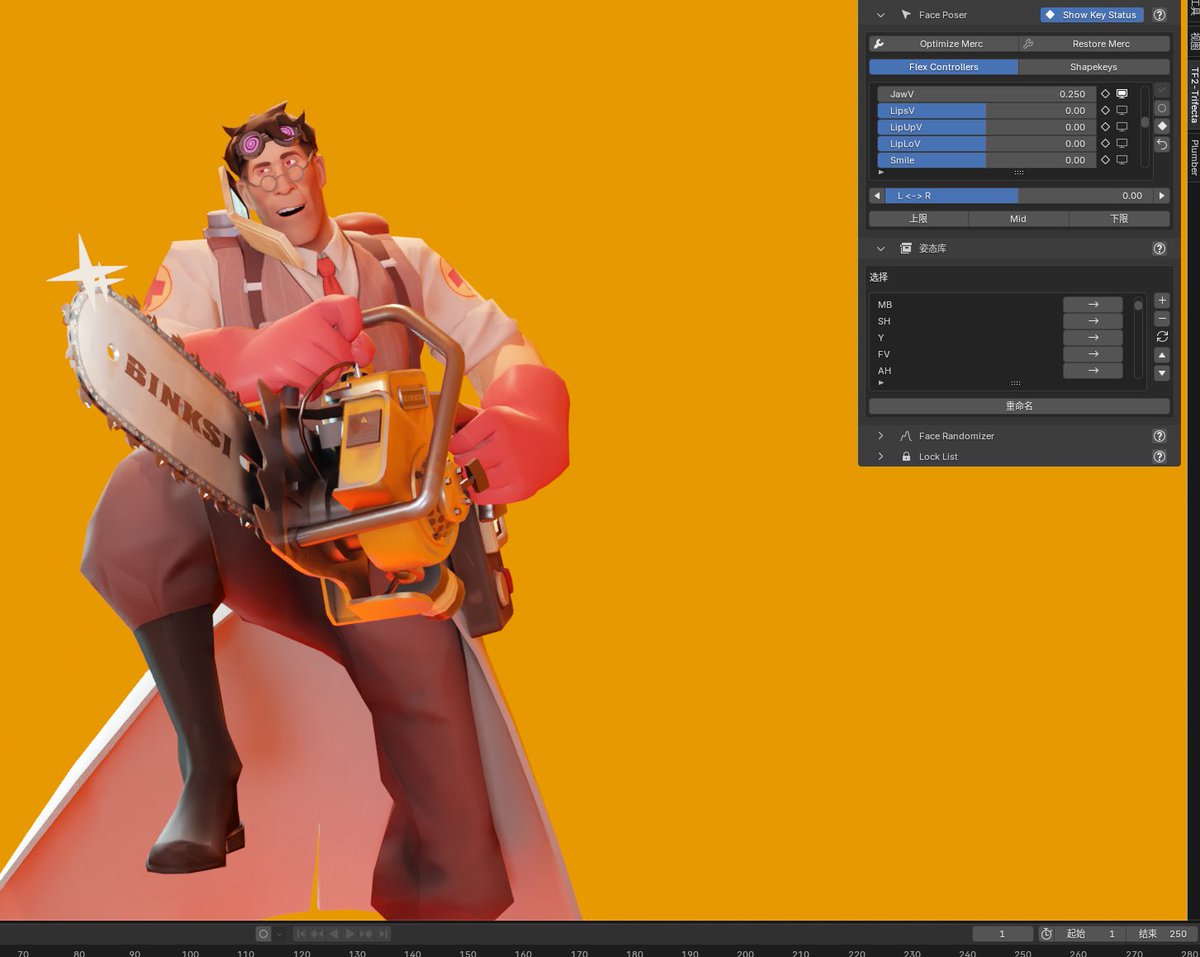Remove pose with the minus icon
This screenshot has width=1200, height=957.
pos(1162,319)
